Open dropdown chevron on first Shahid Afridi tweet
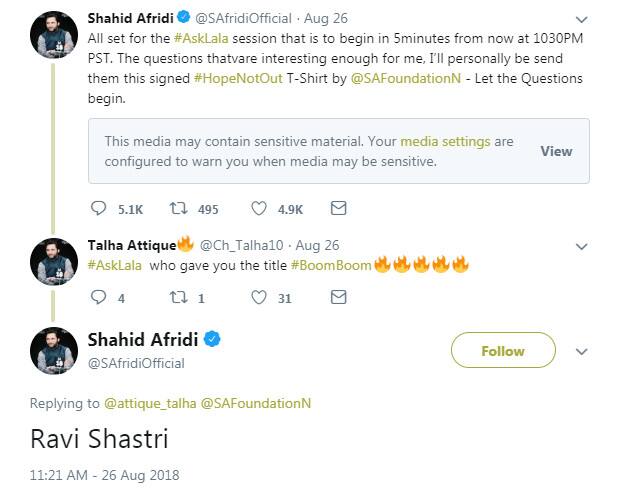 pyautogui.click(x=582, y=19)
